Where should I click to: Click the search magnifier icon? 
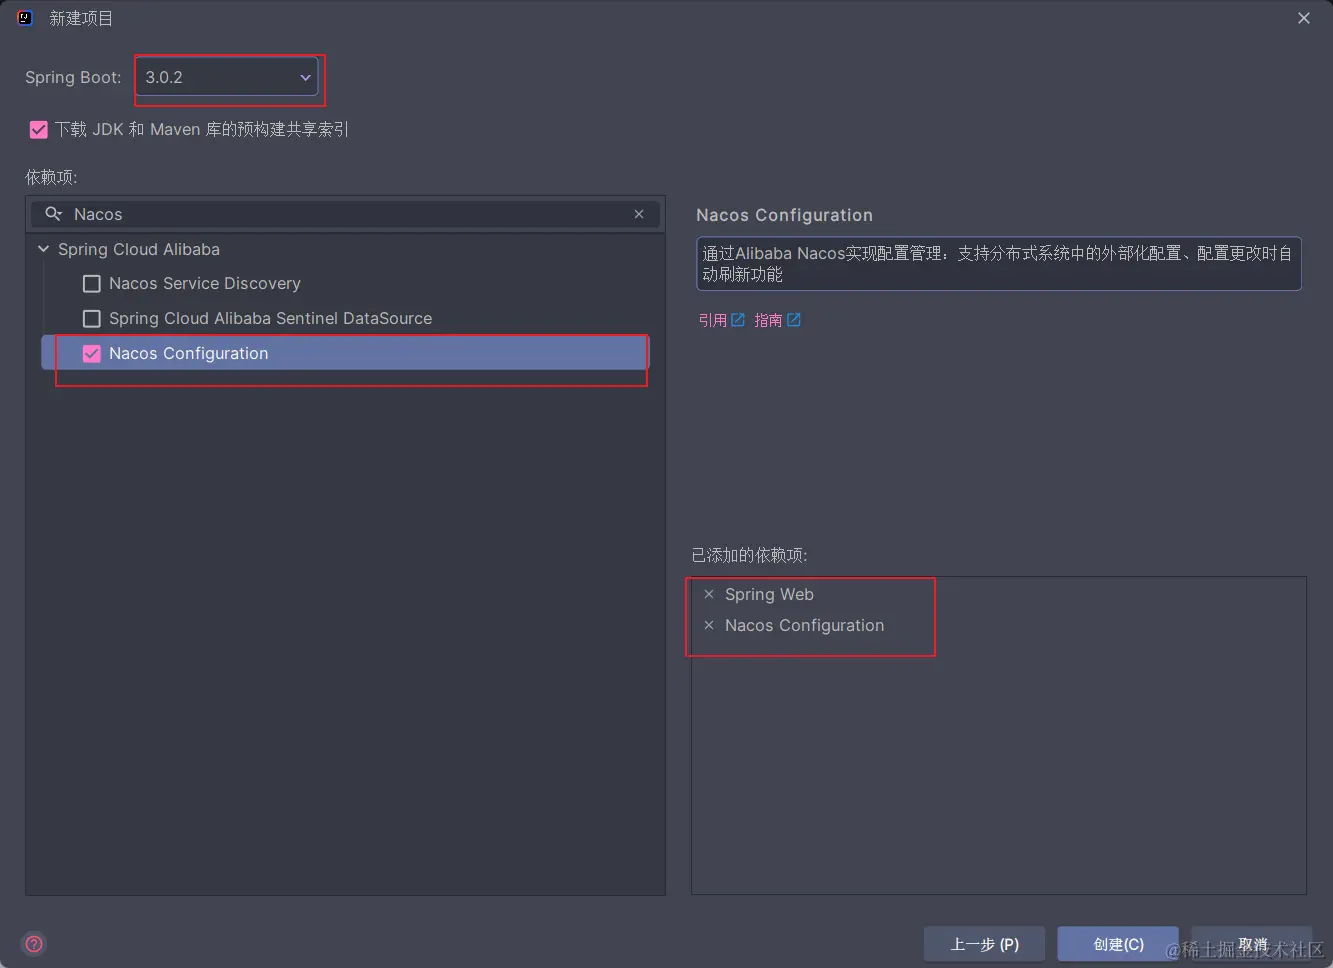click(x=54, y=214)
